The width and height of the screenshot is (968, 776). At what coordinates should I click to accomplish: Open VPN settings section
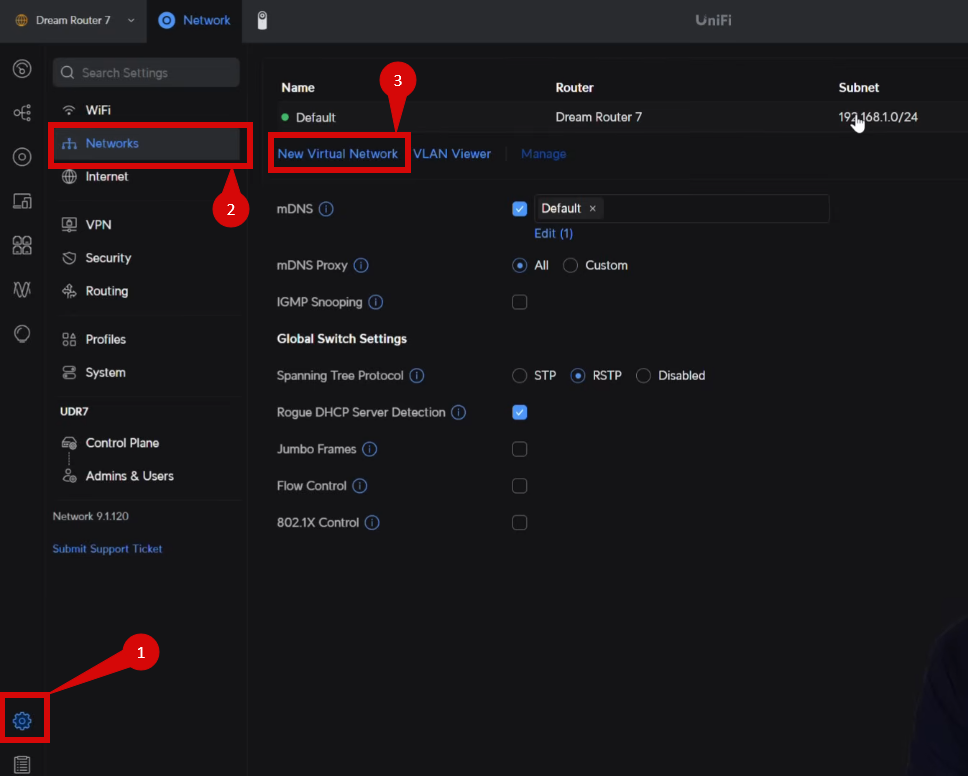coord(146,225)
